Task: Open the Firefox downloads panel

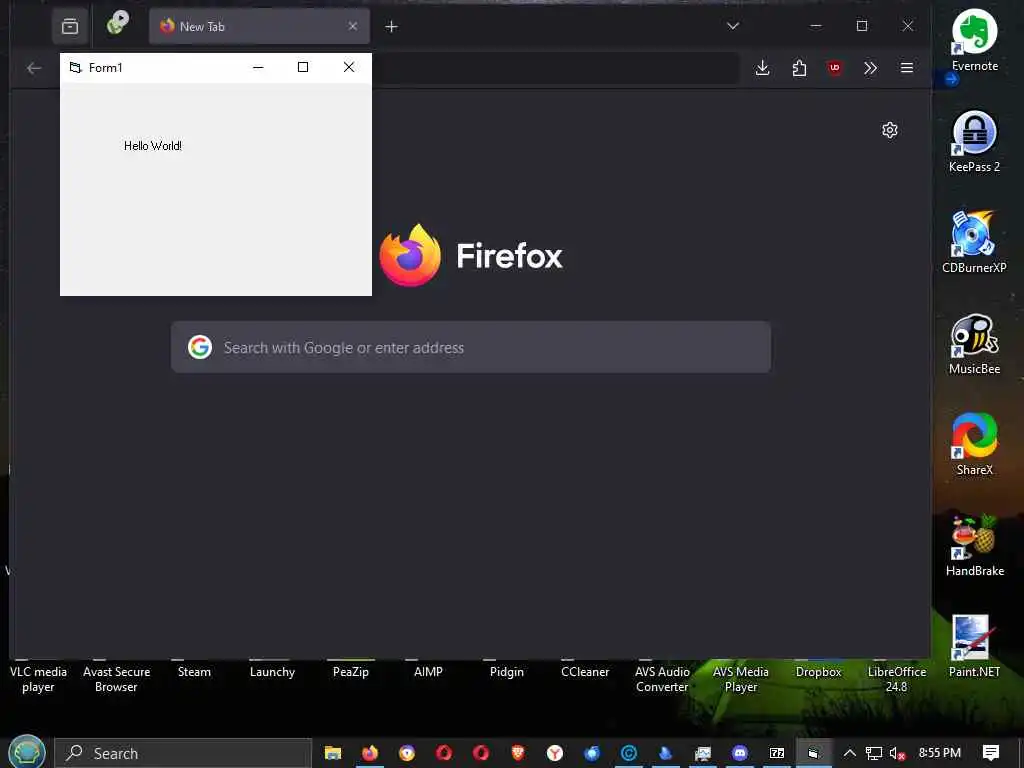Action: 762,68
